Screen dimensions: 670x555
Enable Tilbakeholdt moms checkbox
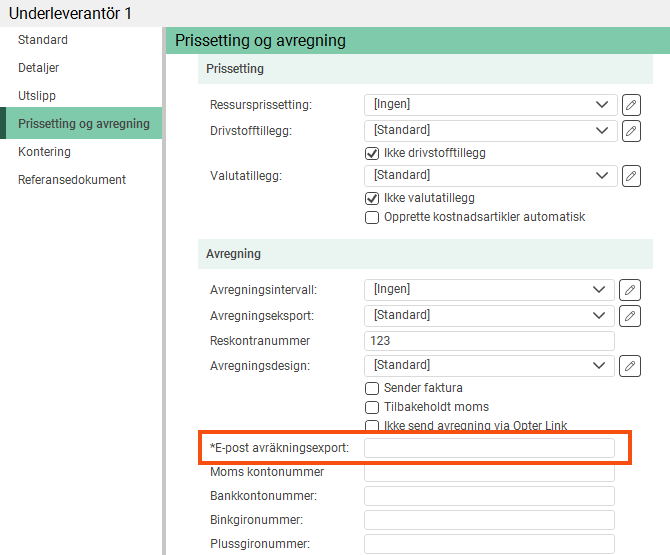click(x=372, y=407)
